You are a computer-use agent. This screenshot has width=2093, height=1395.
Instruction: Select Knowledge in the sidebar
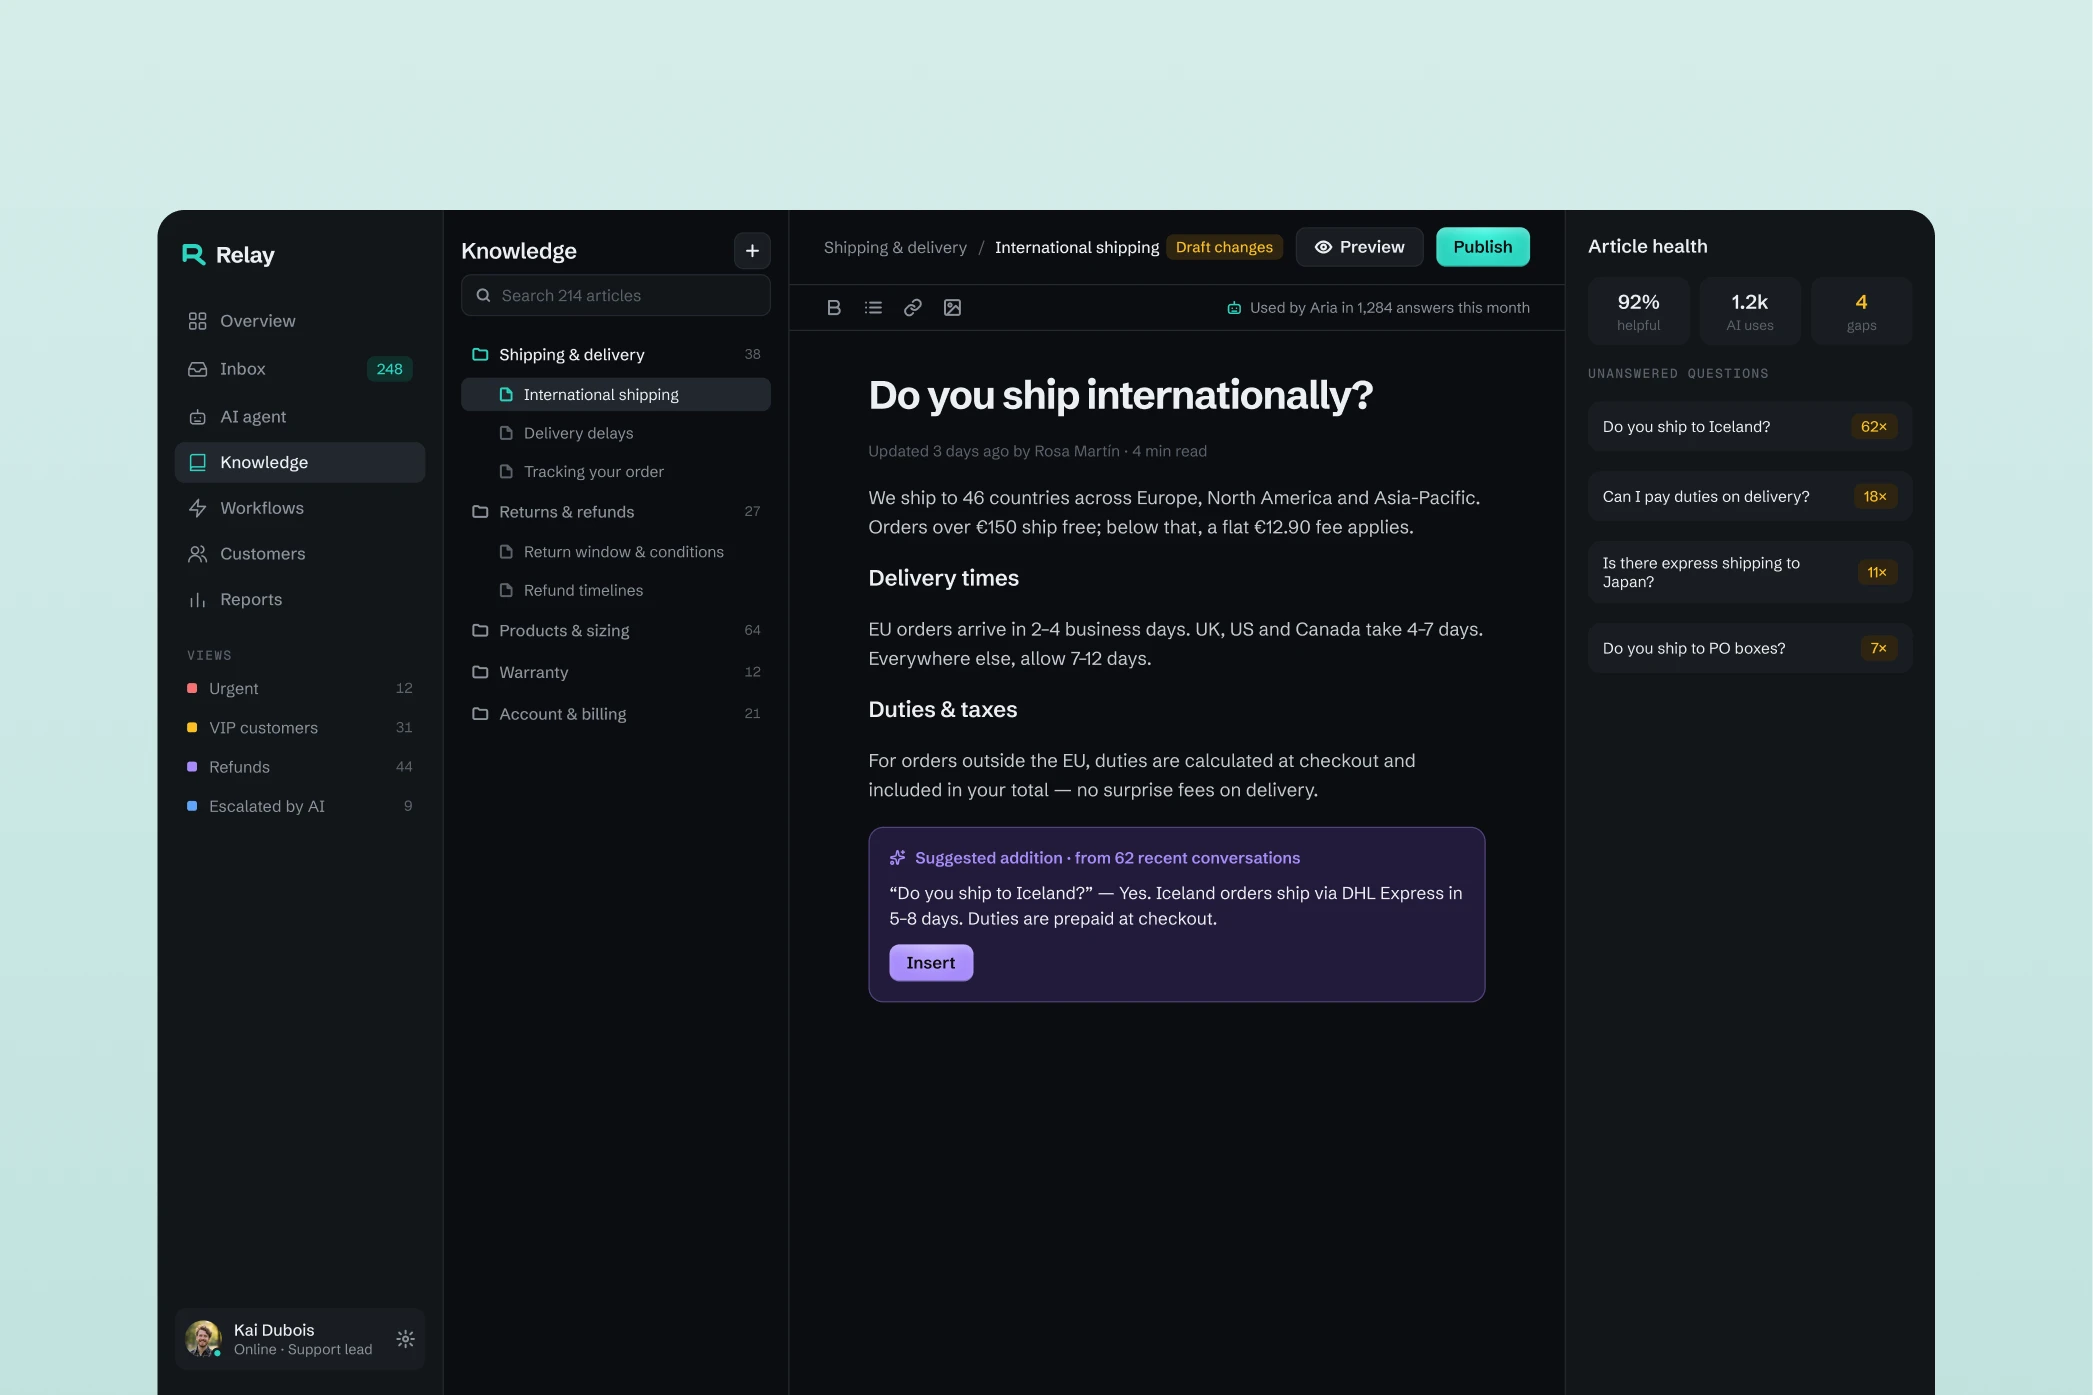(x=300, y=462)
